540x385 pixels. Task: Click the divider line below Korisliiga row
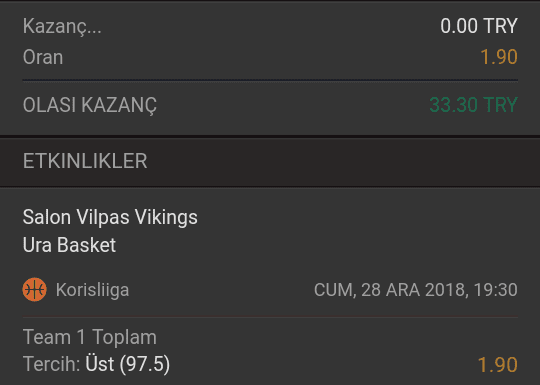click(270, 317)
